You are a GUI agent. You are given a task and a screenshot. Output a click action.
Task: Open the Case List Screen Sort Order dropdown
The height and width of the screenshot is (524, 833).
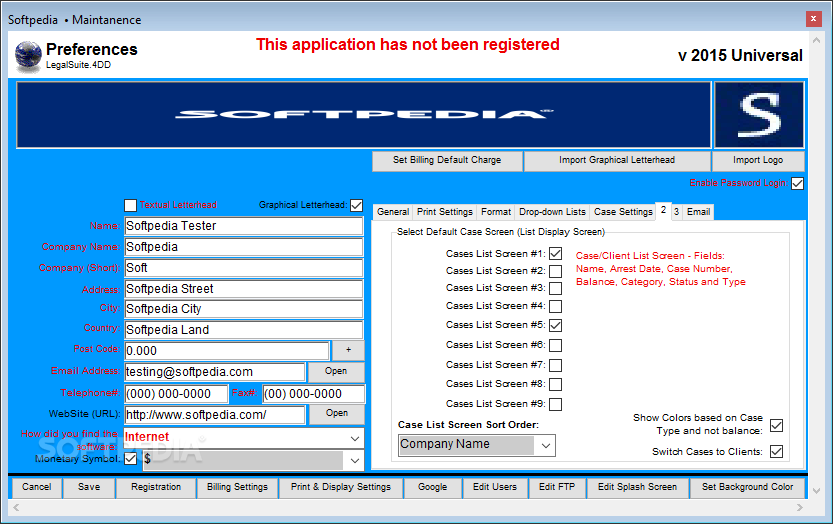point(546,445)
